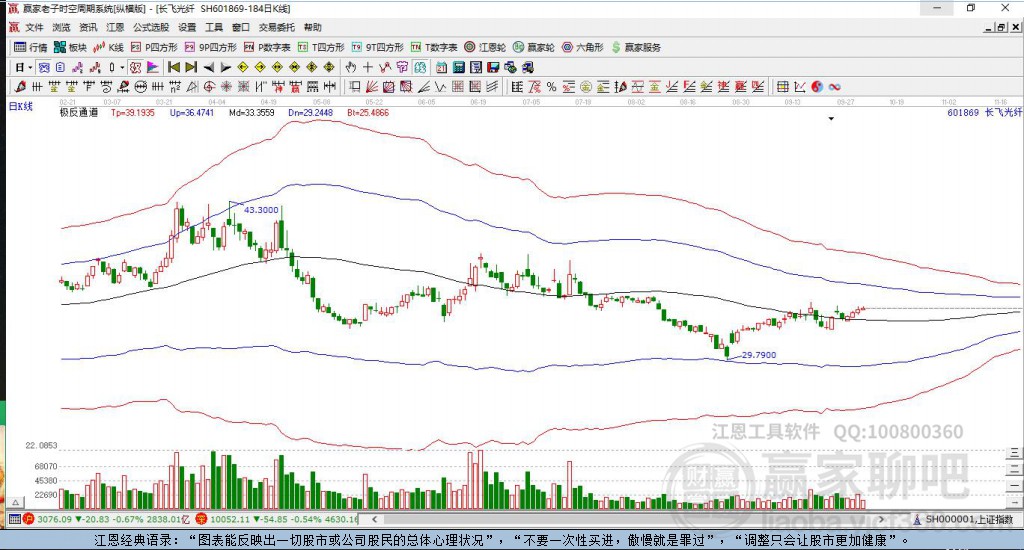Click the 29.7900 low price label
Viewport: 1024px width, 550px height.
(759, 355)
